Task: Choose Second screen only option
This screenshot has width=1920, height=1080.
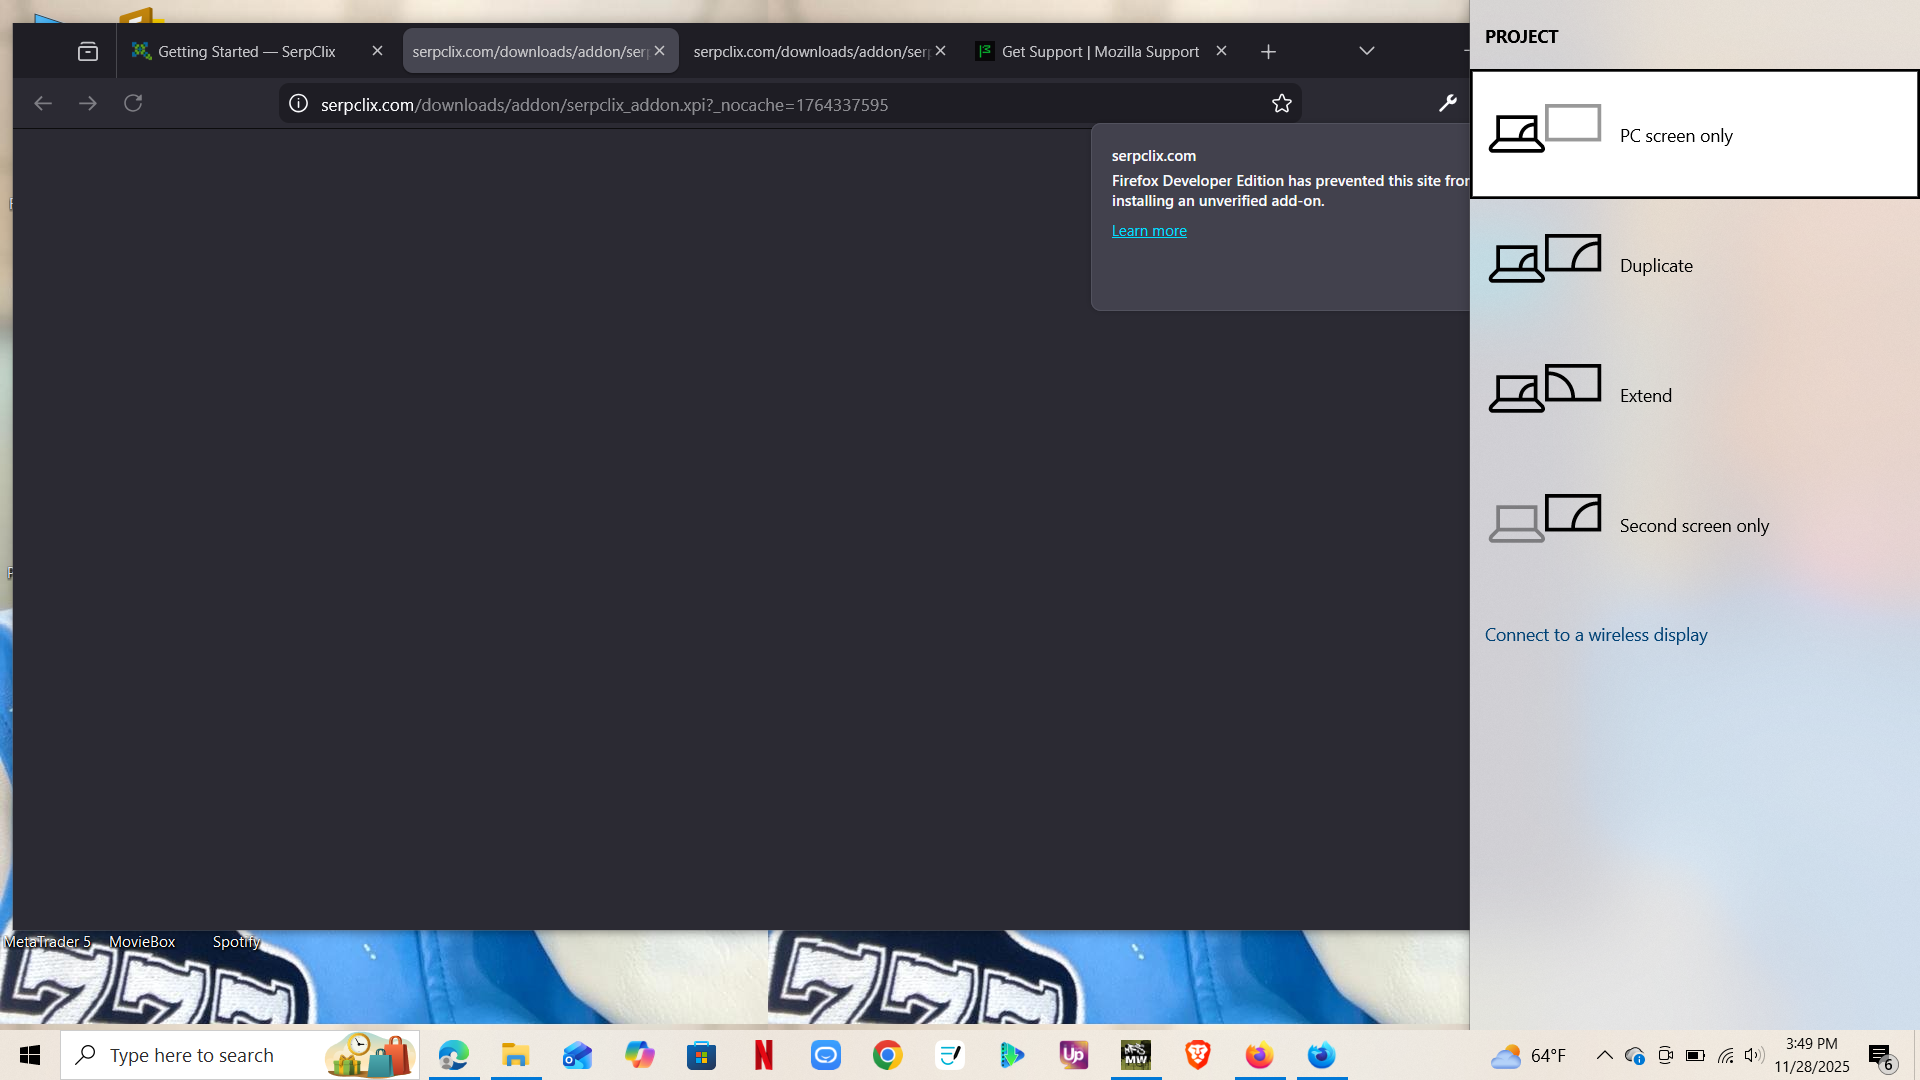Action: click(1693, 525)
